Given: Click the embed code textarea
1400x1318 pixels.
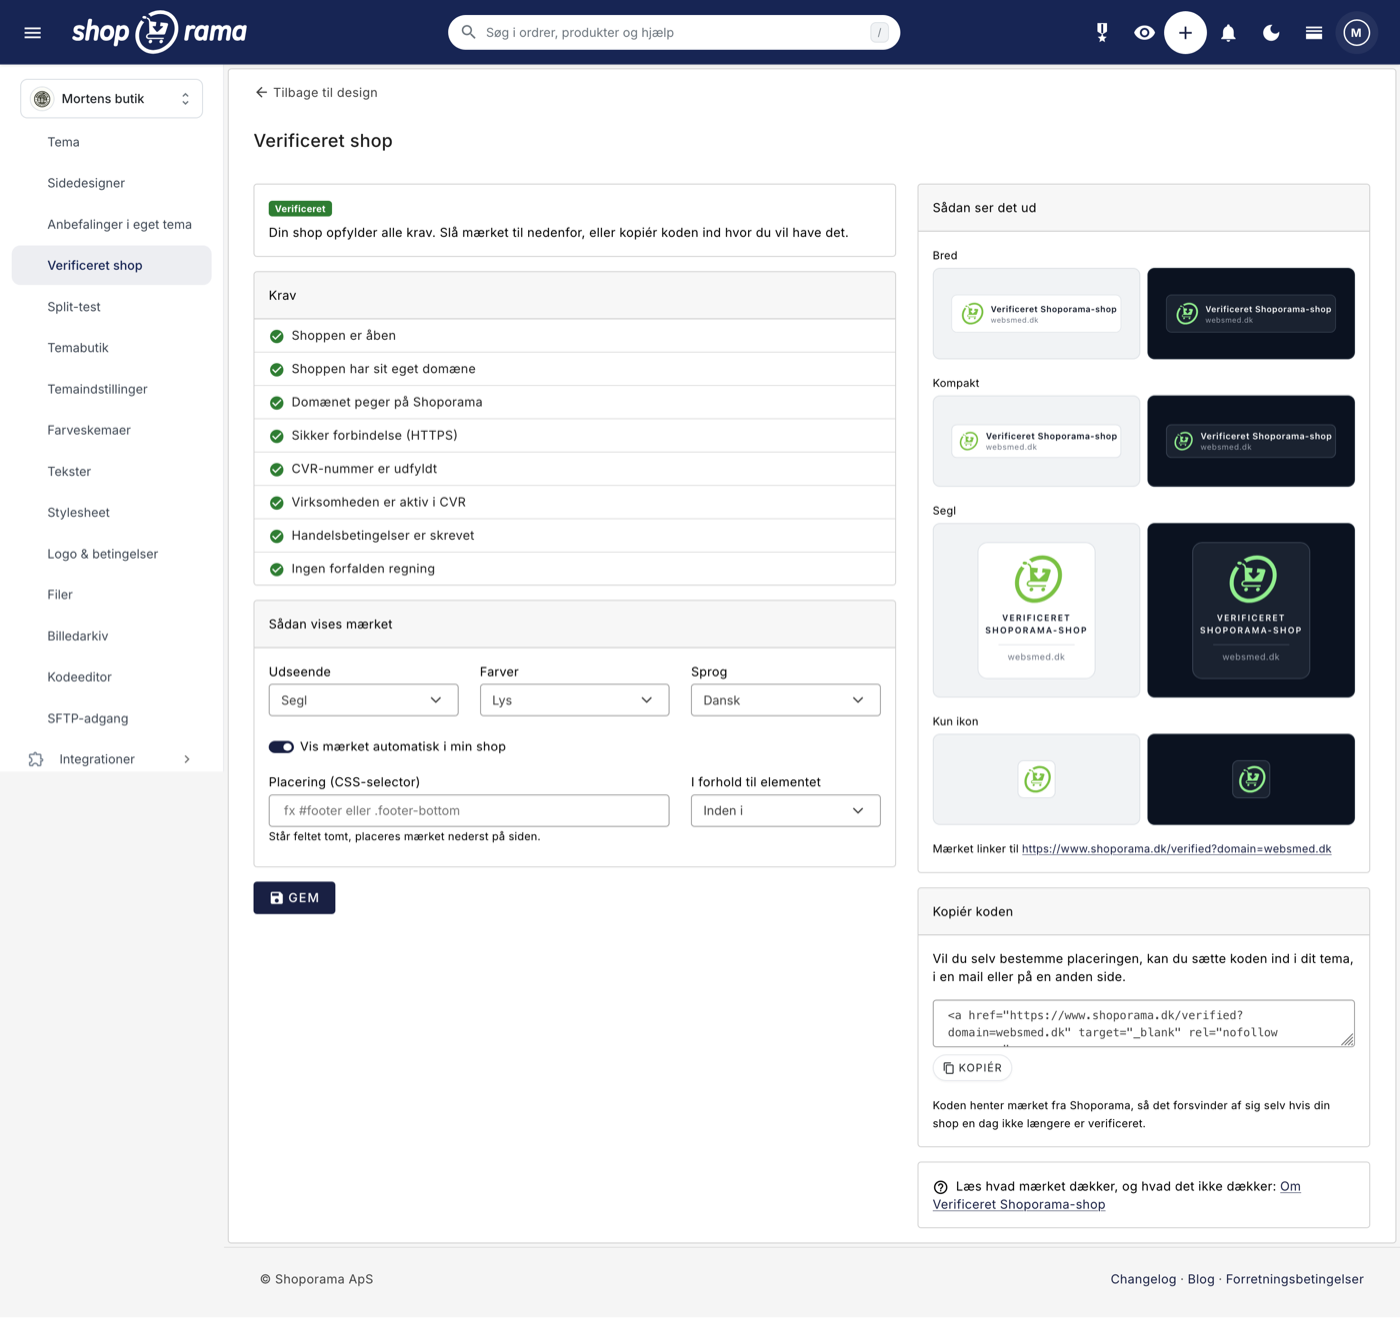Looking at the screenshot, I should [x=1143, y=1023].
